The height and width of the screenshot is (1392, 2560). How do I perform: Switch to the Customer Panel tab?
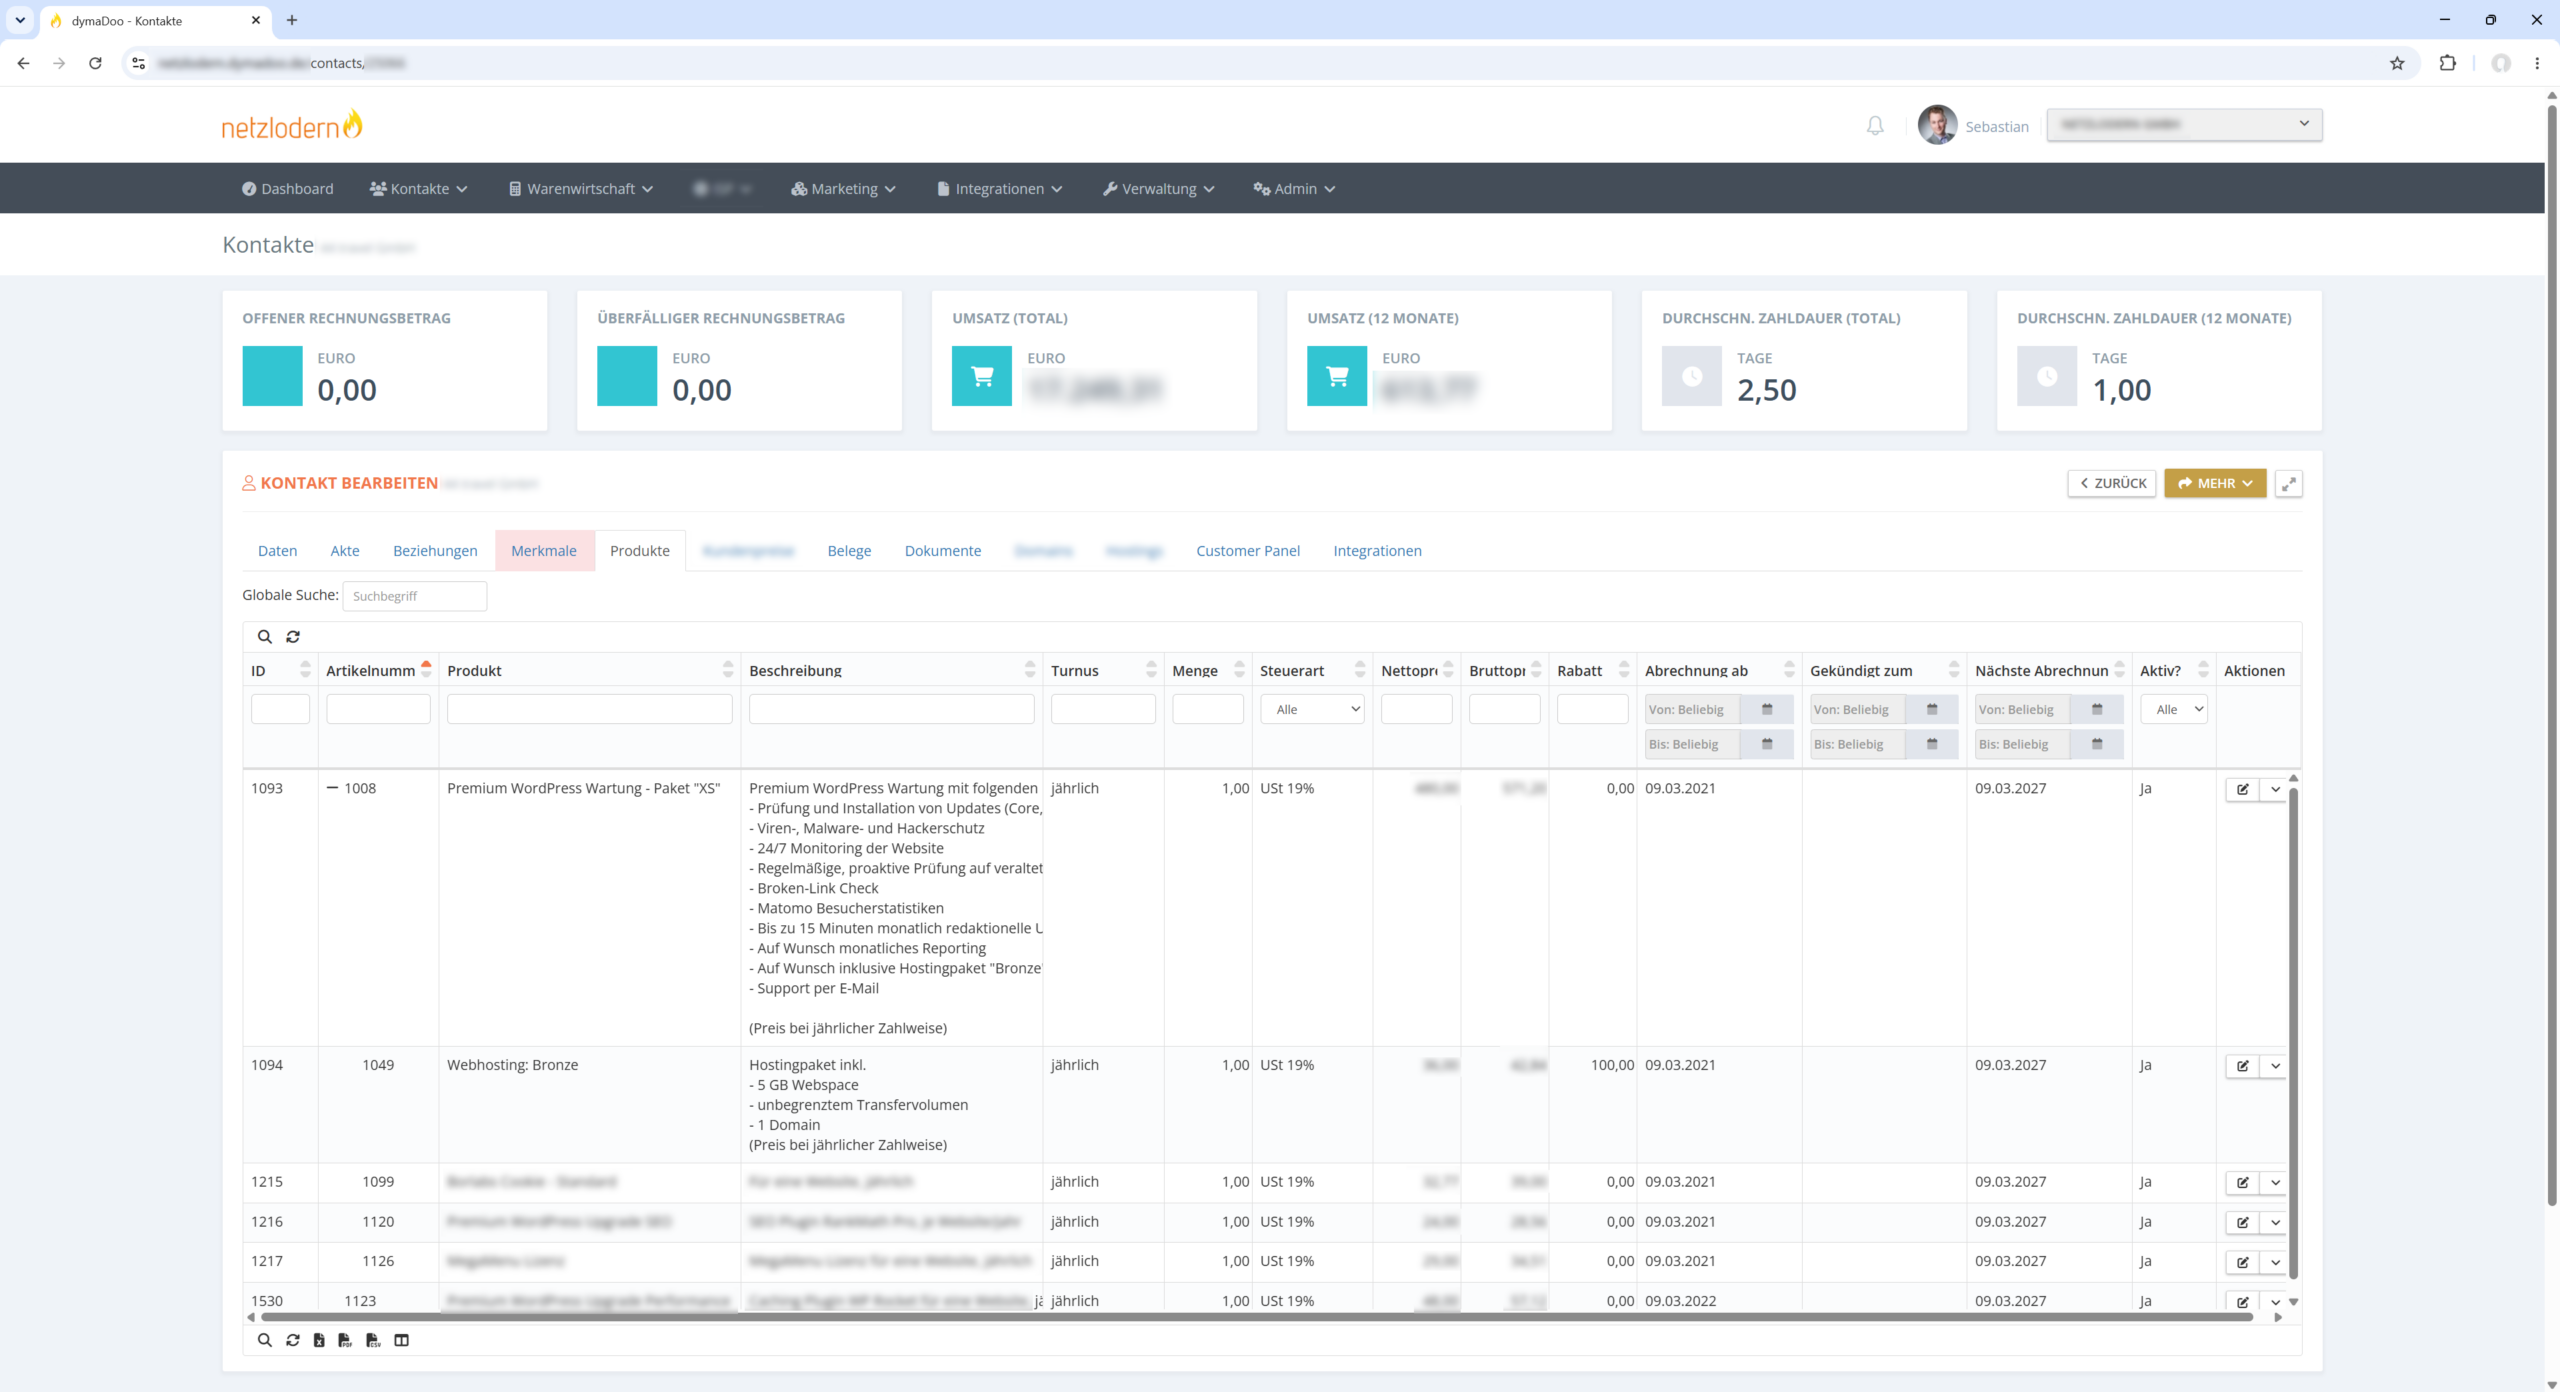[x=1248, y=551]
